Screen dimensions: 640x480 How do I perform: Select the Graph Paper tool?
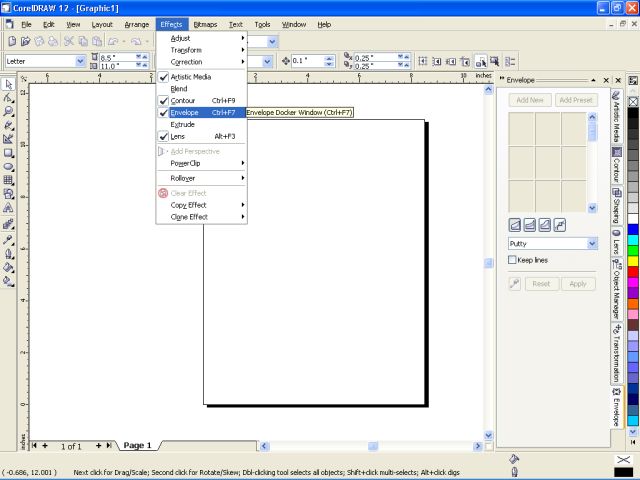8,180
